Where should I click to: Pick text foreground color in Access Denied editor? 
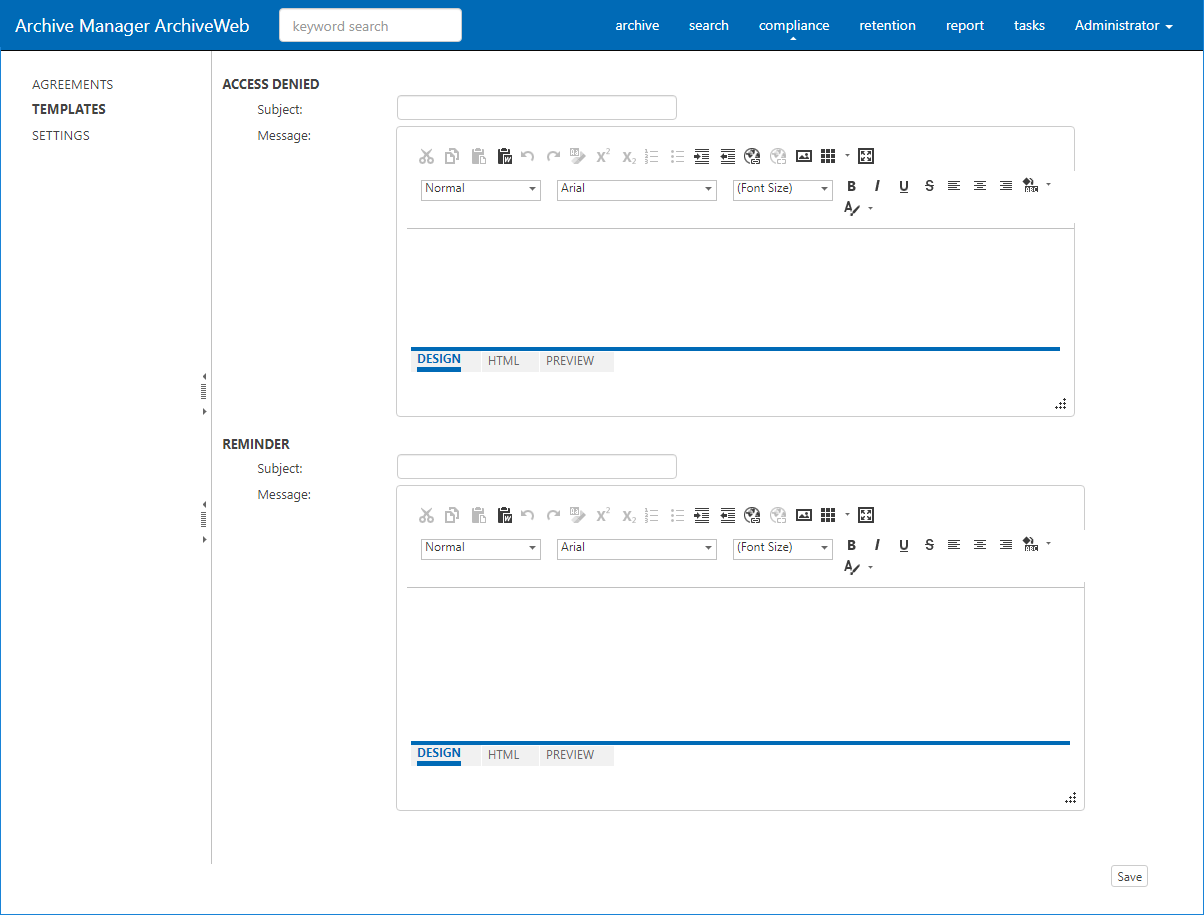[852, 209]
